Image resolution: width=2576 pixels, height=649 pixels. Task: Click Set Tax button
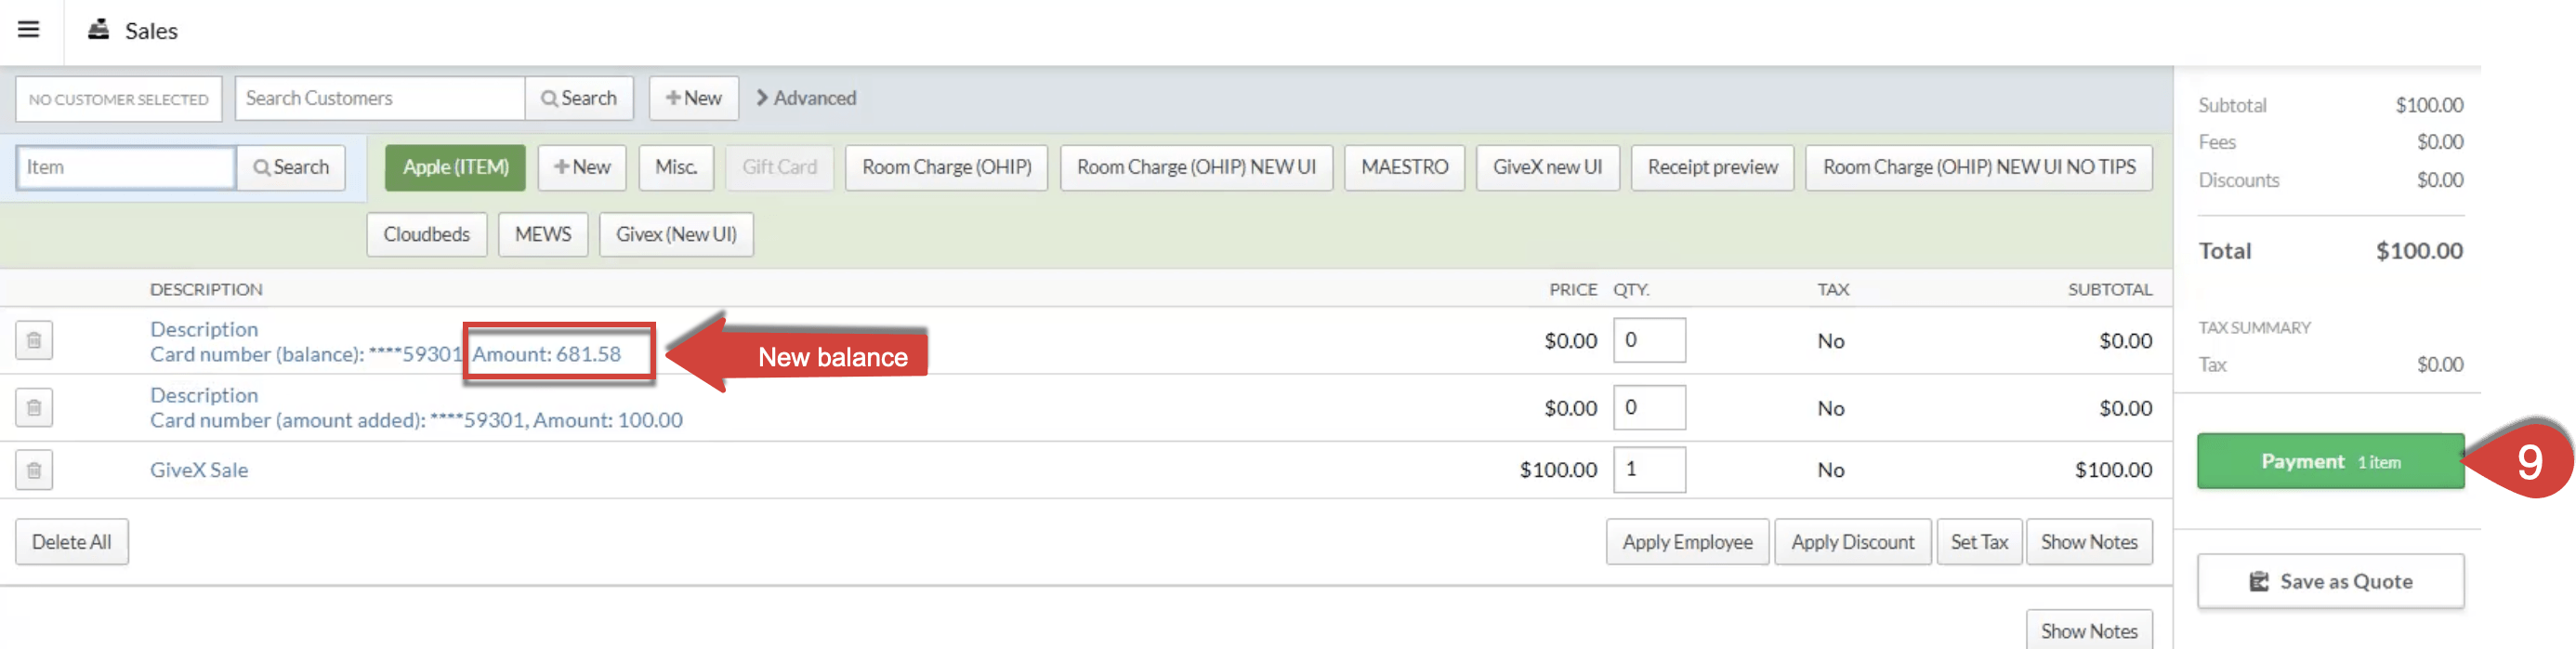1979,542
